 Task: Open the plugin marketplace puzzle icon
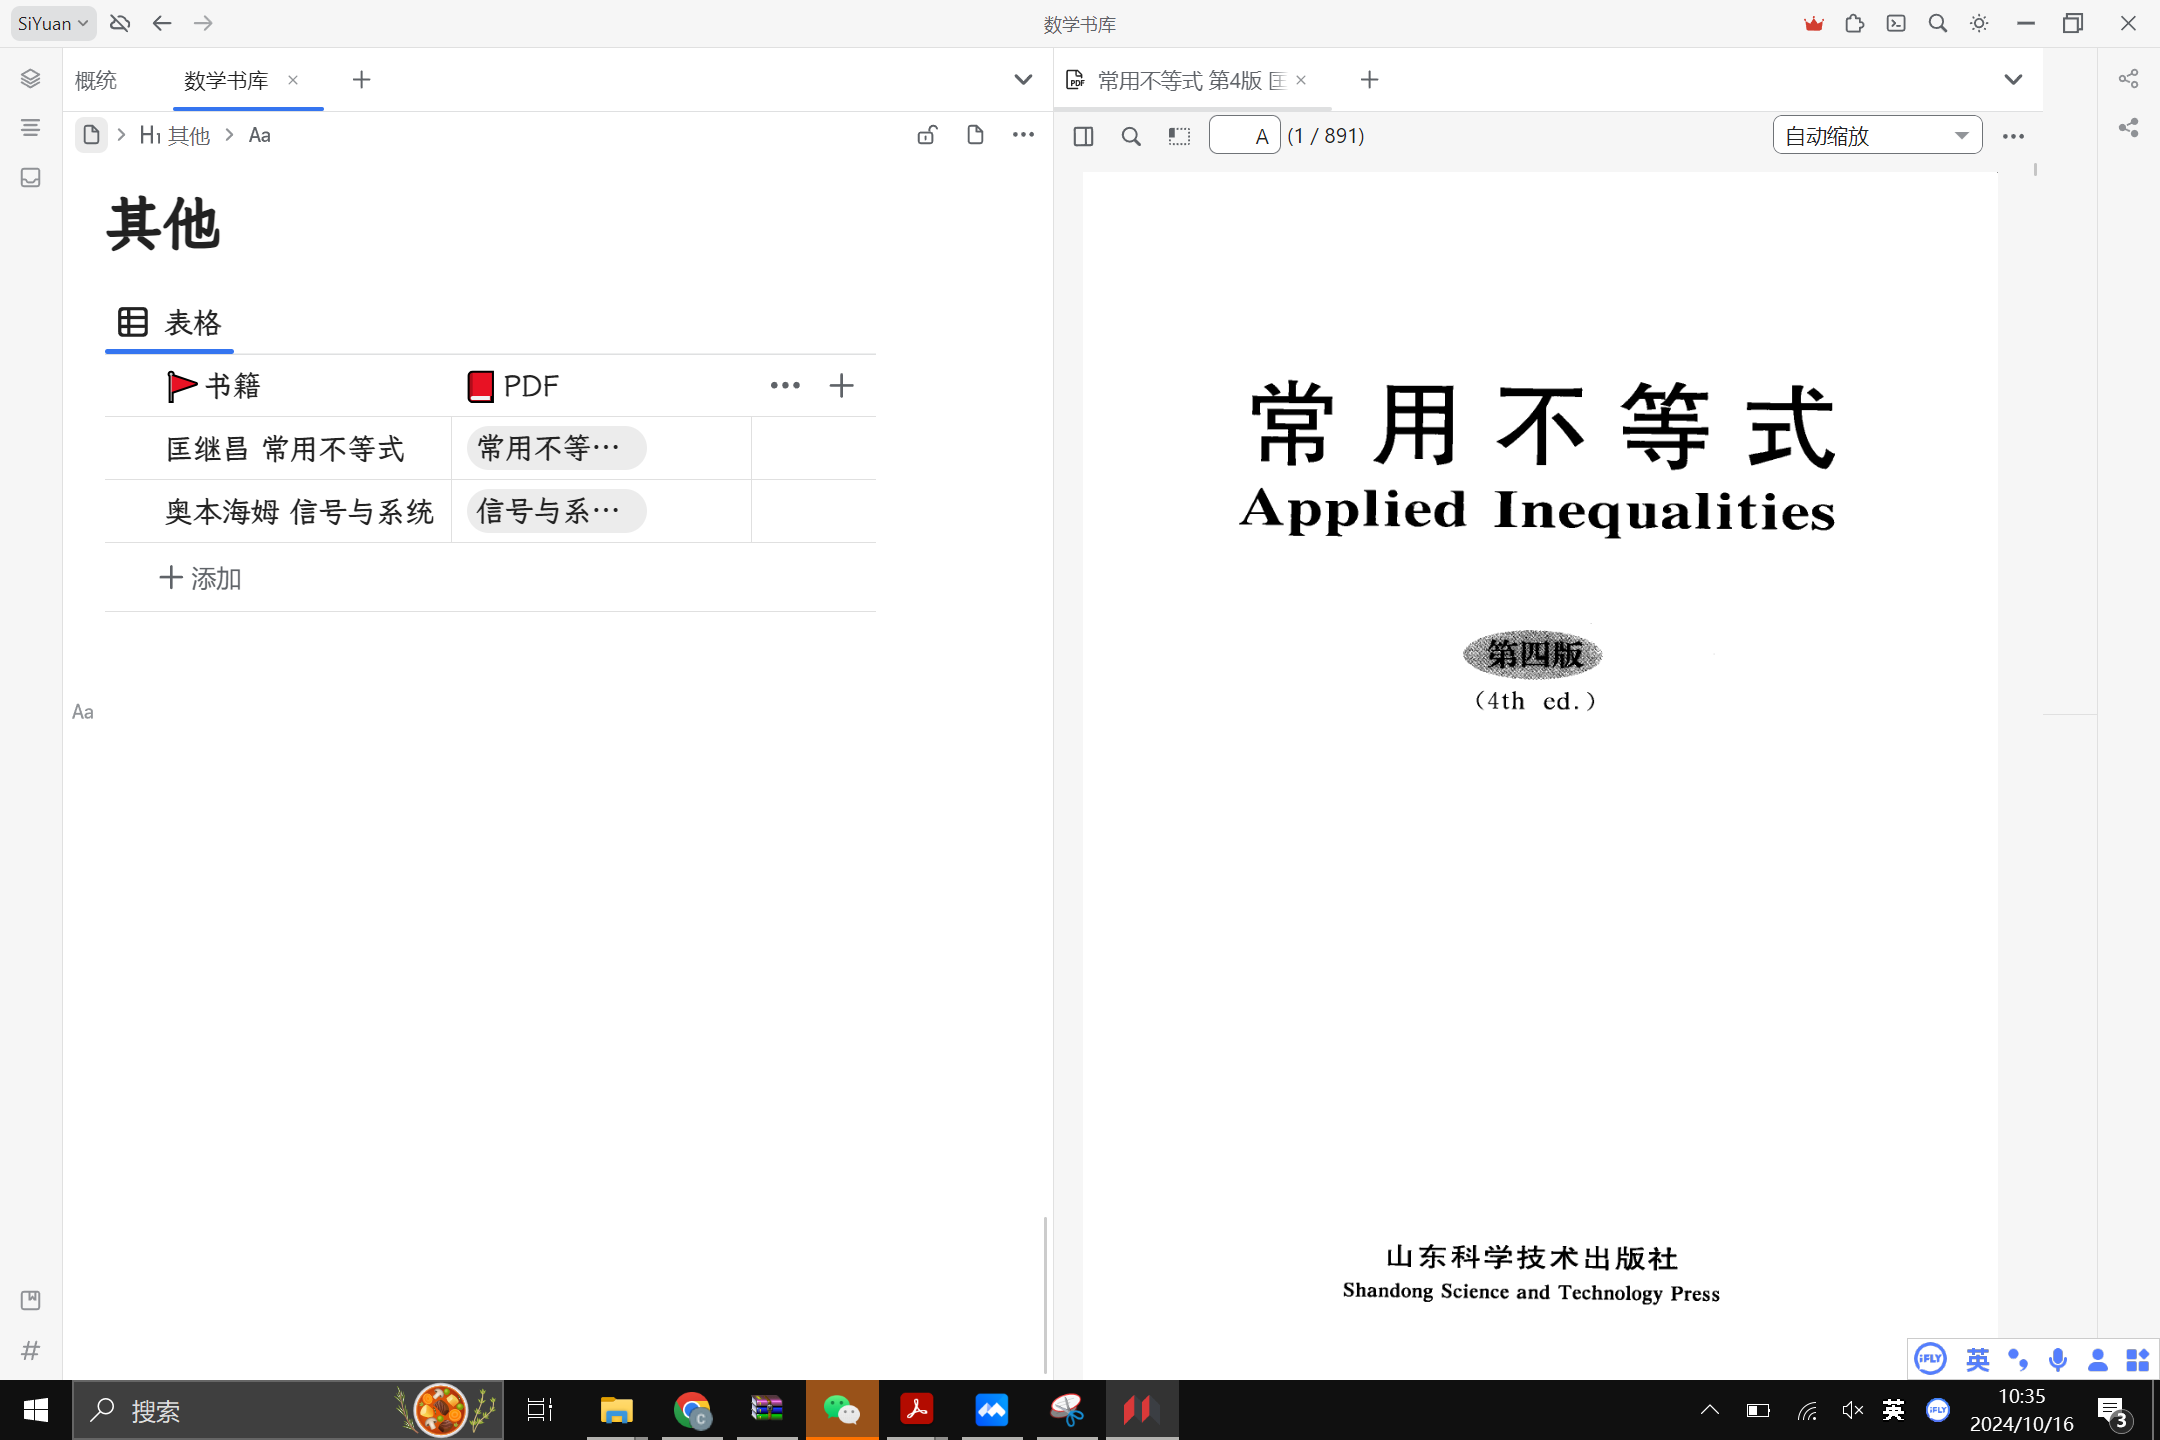tap(1855, 23)
